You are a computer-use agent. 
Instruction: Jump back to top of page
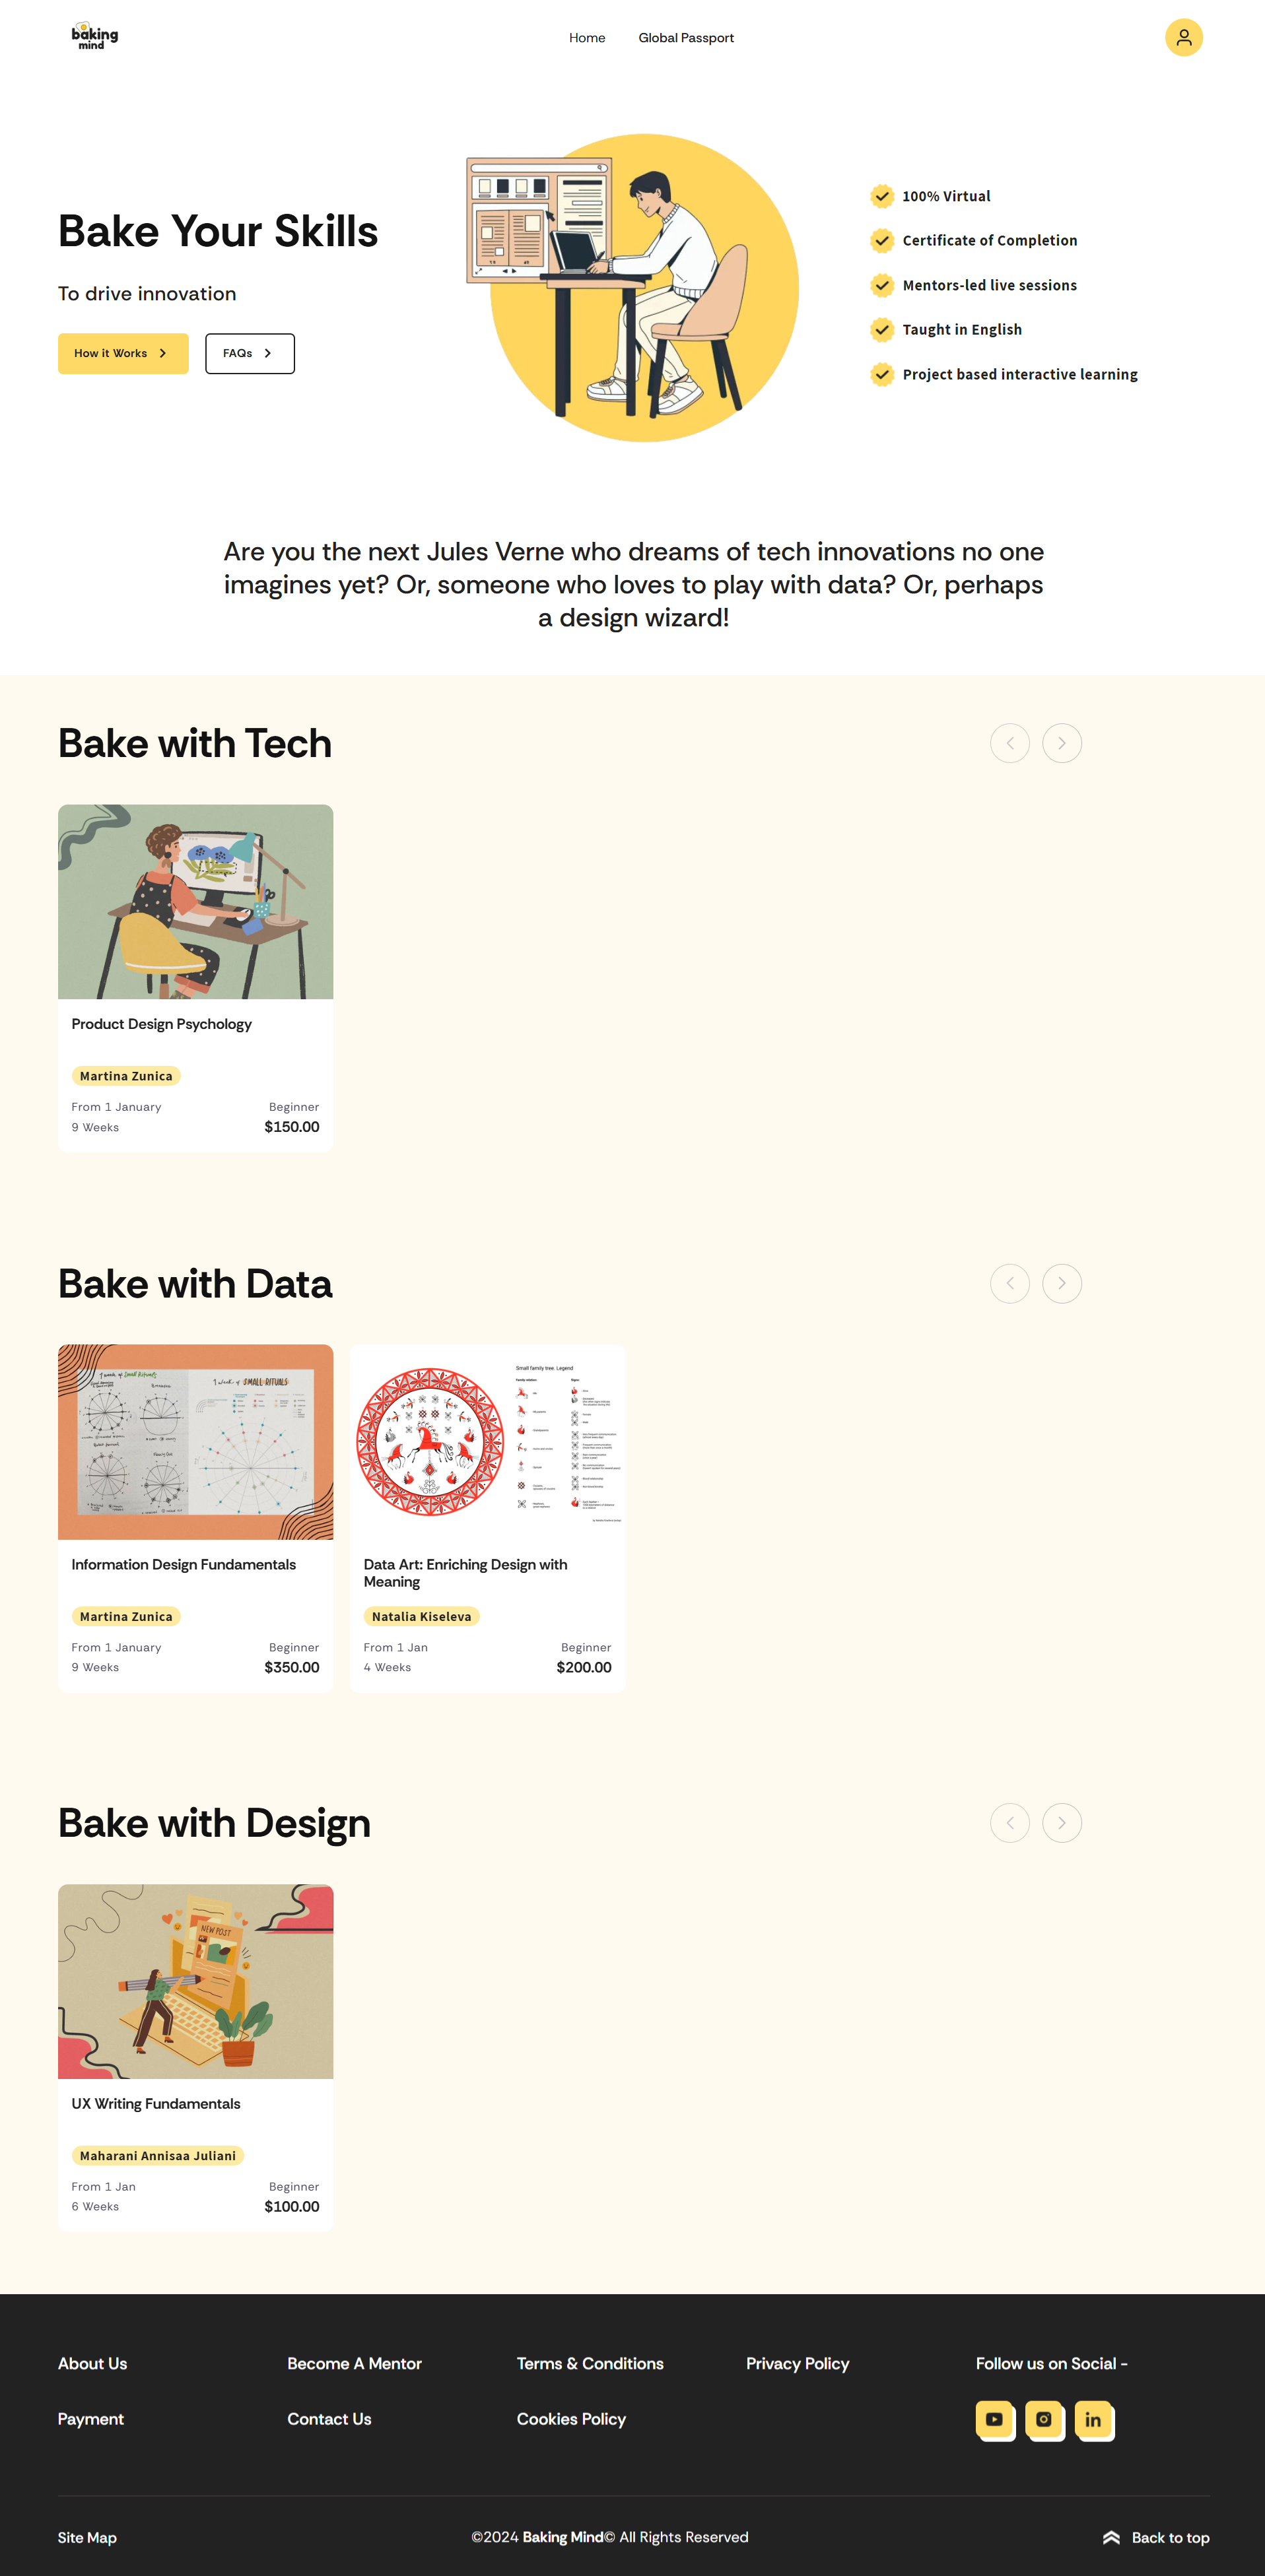click(1156, 2537)
